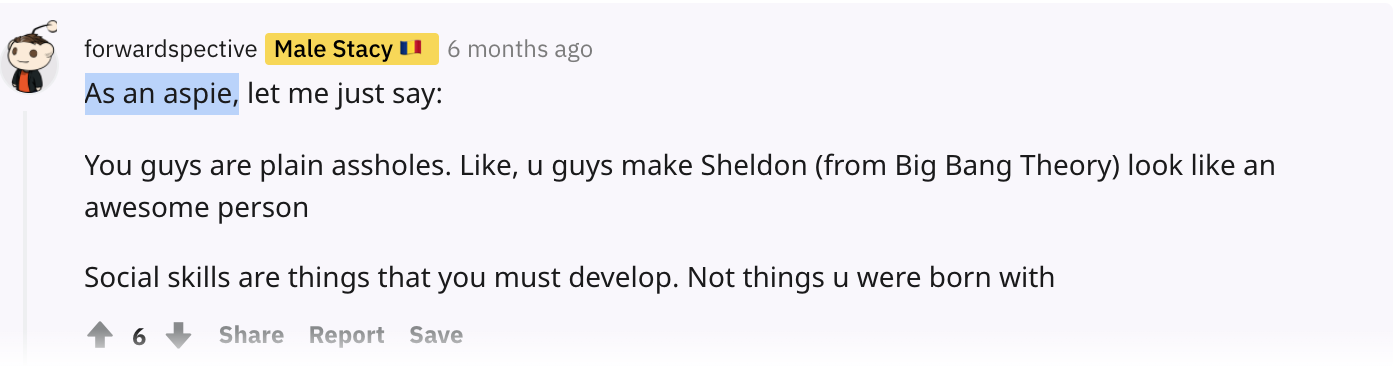1395x366 pixels.
Task: Click the 'let me just say:' text
Action: click(344, 94)
